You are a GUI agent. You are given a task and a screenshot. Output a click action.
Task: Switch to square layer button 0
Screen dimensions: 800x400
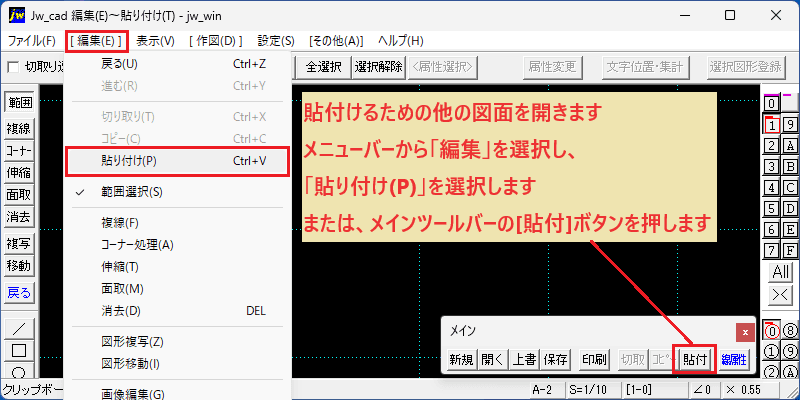pyautogui.click(x=771, y=104)
